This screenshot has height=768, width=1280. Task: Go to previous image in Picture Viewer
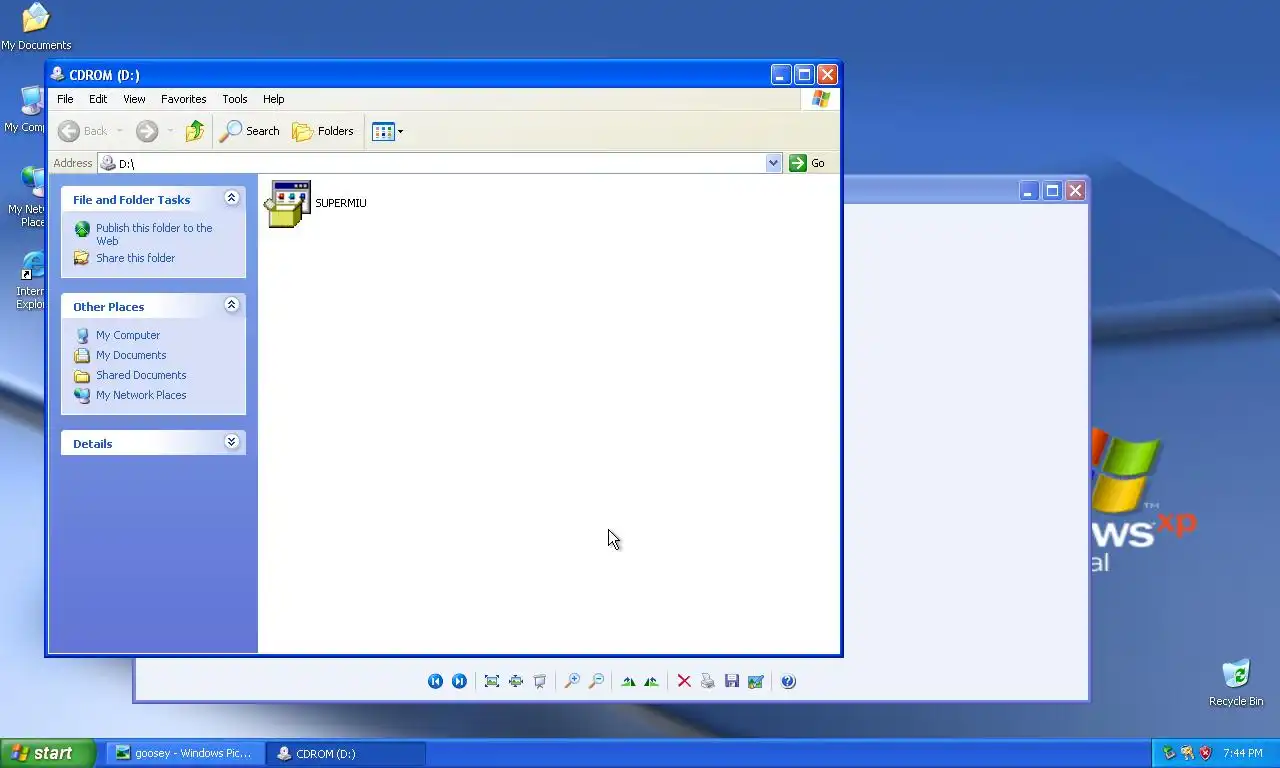pyautogui.click(x=435, y=681)
